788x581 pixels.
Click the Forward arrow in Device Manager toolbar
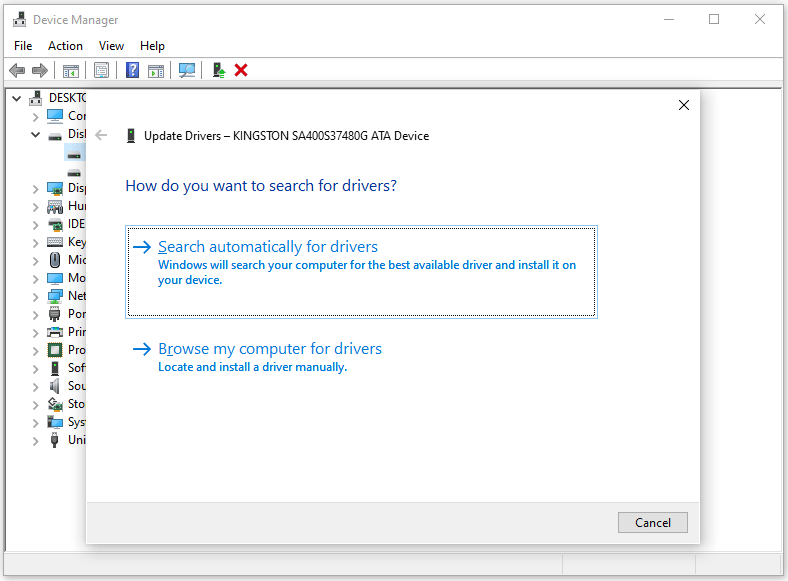click(x=40, y=70)
